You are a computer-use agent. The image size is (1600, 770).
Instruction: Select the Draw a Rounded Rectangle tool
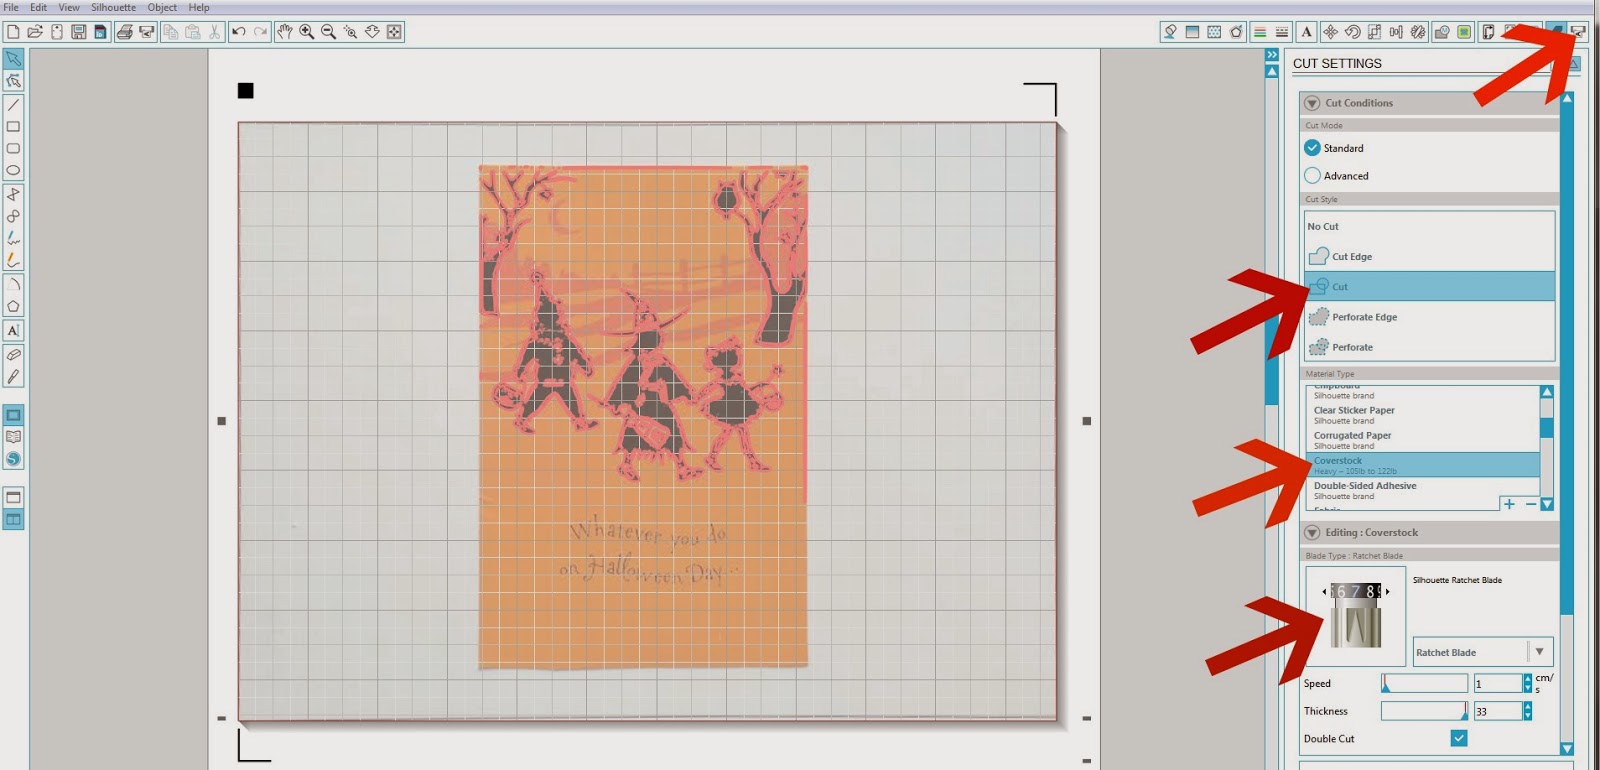coord(13,149)
